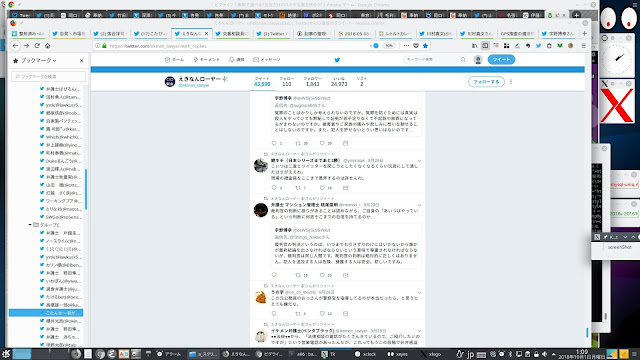Go to Firefox home page icon
This screenshot has height=360, width=640.
click(x=48, y=46)
